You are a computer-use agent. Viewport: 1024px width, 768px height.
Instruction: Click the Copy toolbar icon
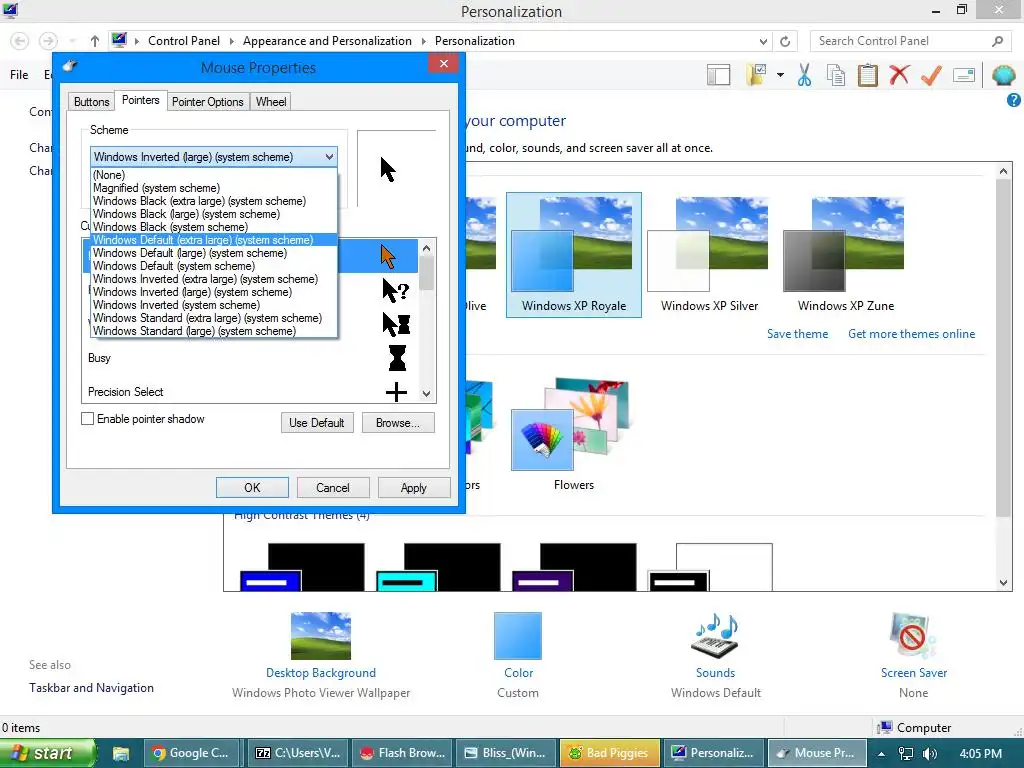(836, 75)
